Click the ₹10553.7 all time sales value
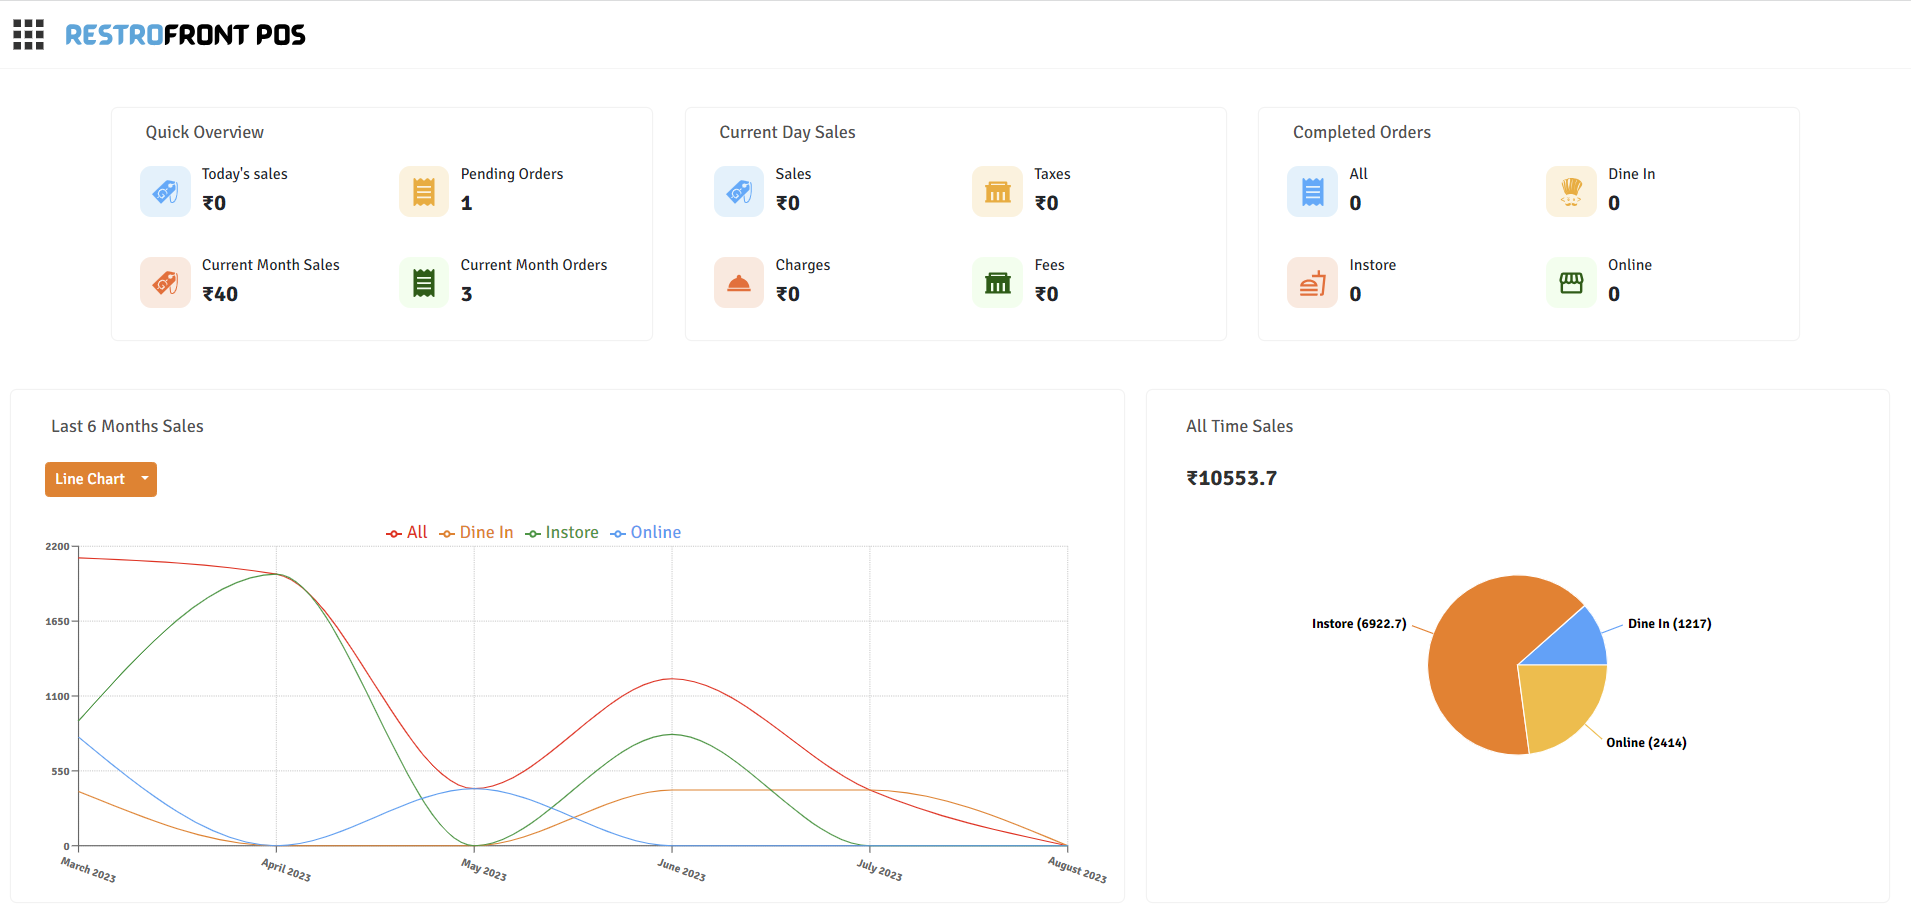This screenshot has height=923, width=1911. (1231, 478)
